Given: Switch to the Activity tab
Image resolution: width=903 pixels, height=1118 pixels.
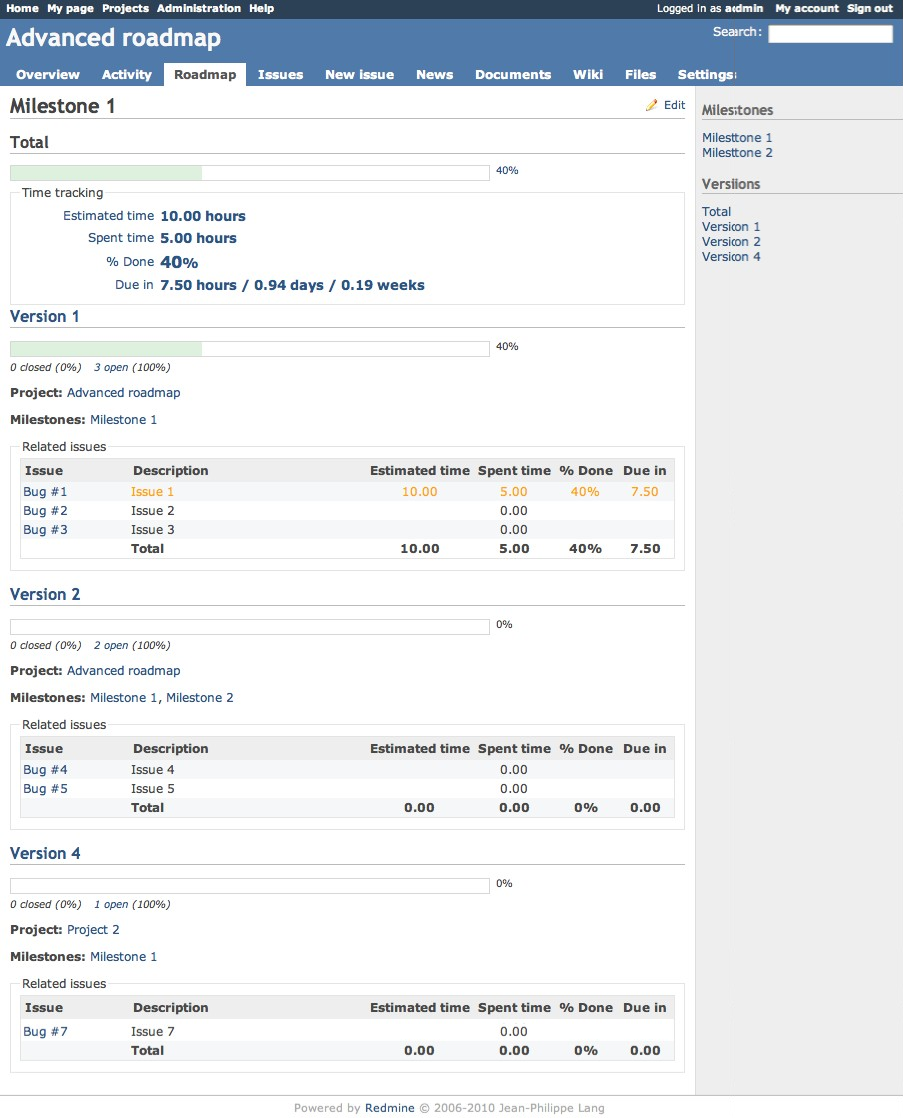Looking at the screenshot, I should click(126, 74).
